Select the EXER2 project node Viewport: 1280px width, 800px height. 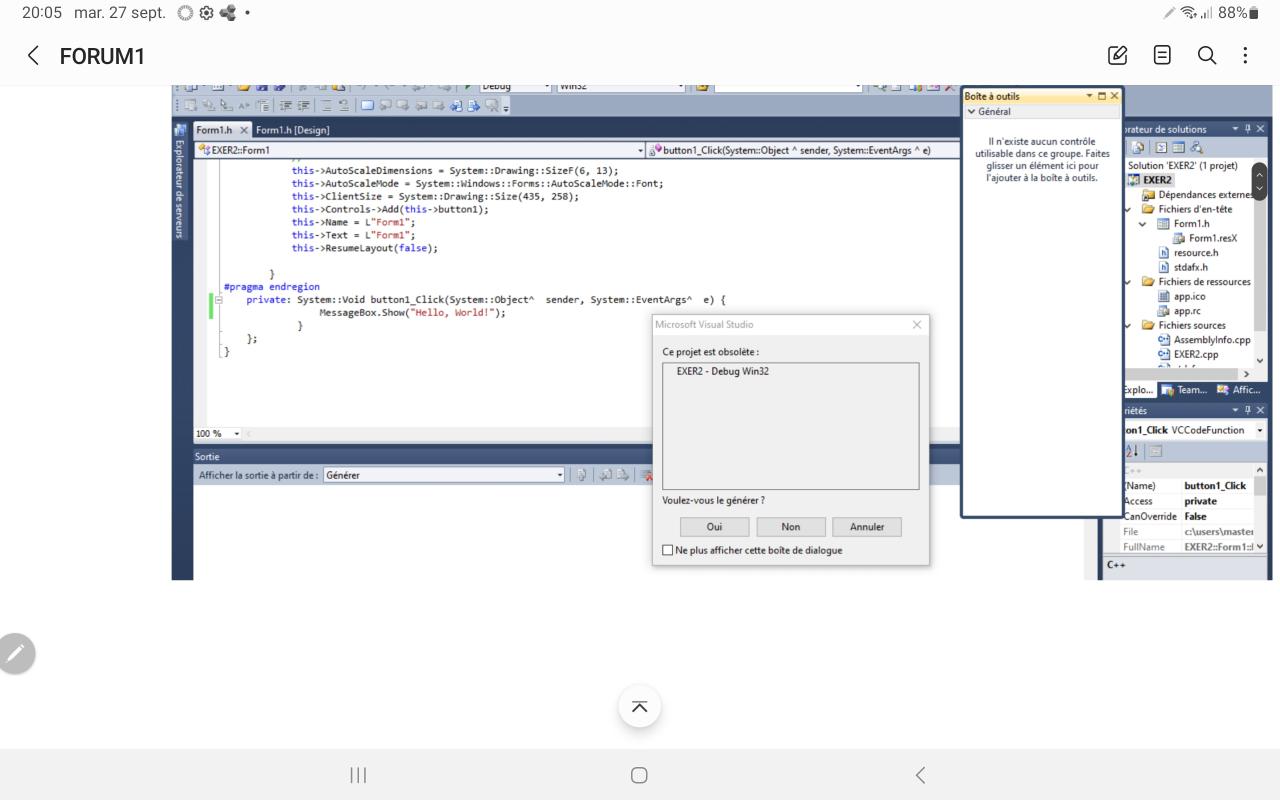1157,180
